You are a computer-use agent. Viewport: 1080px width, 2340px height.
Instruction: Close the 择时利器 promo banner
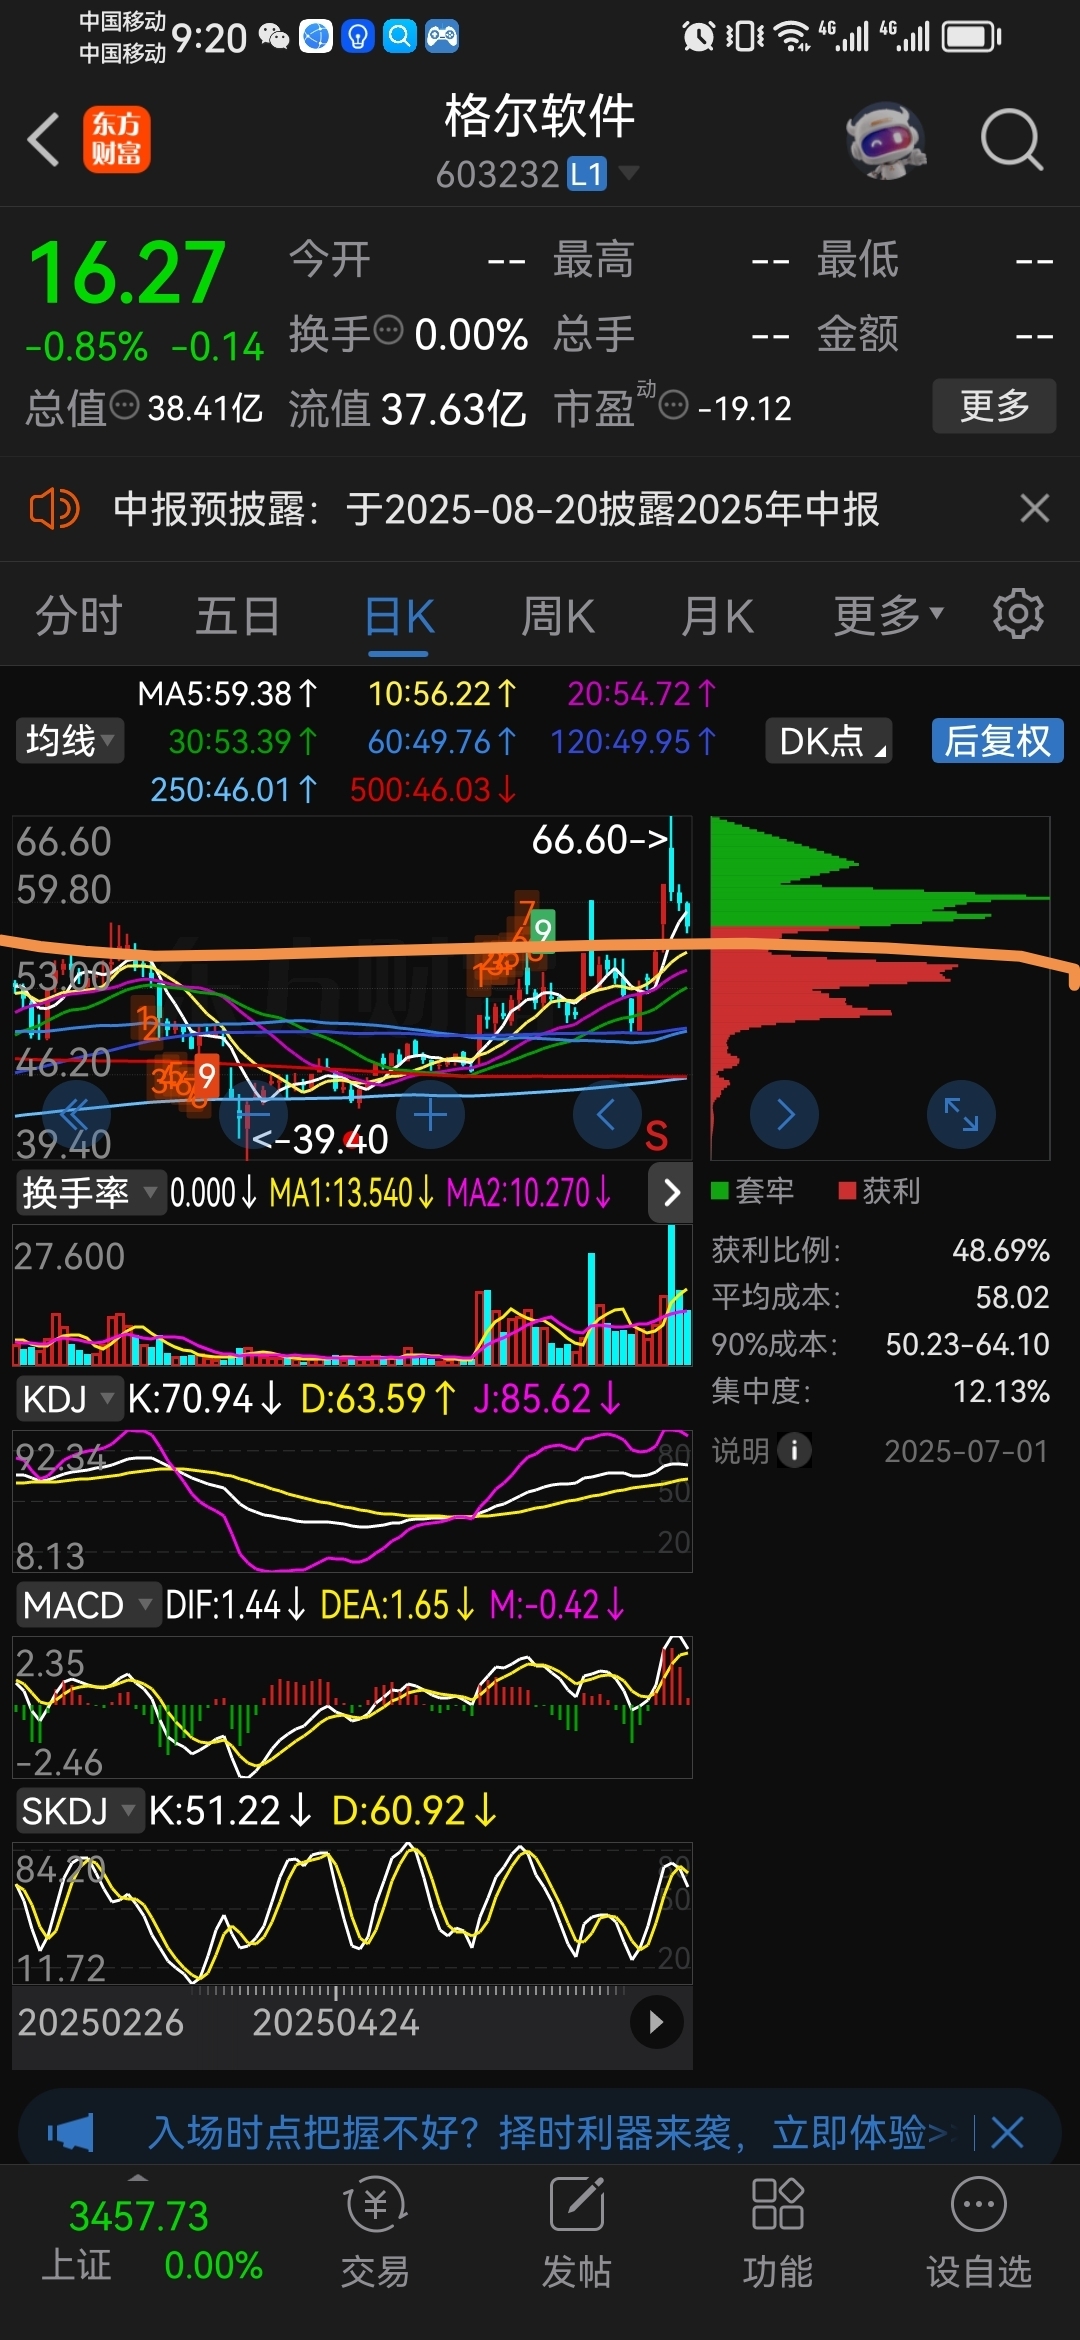pos(1007,2132)
